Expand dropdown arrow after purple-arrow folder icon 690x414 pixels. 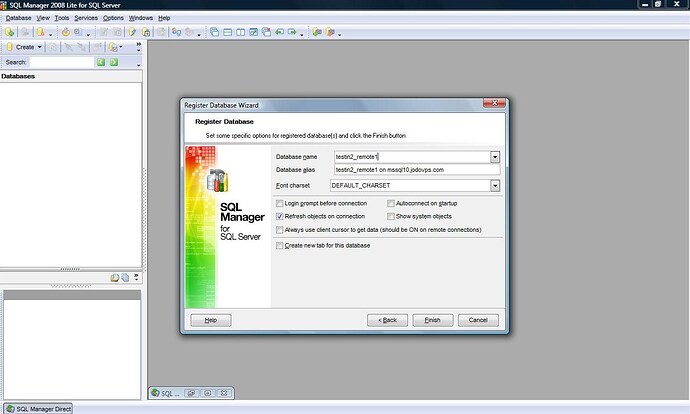coord(339,34)
